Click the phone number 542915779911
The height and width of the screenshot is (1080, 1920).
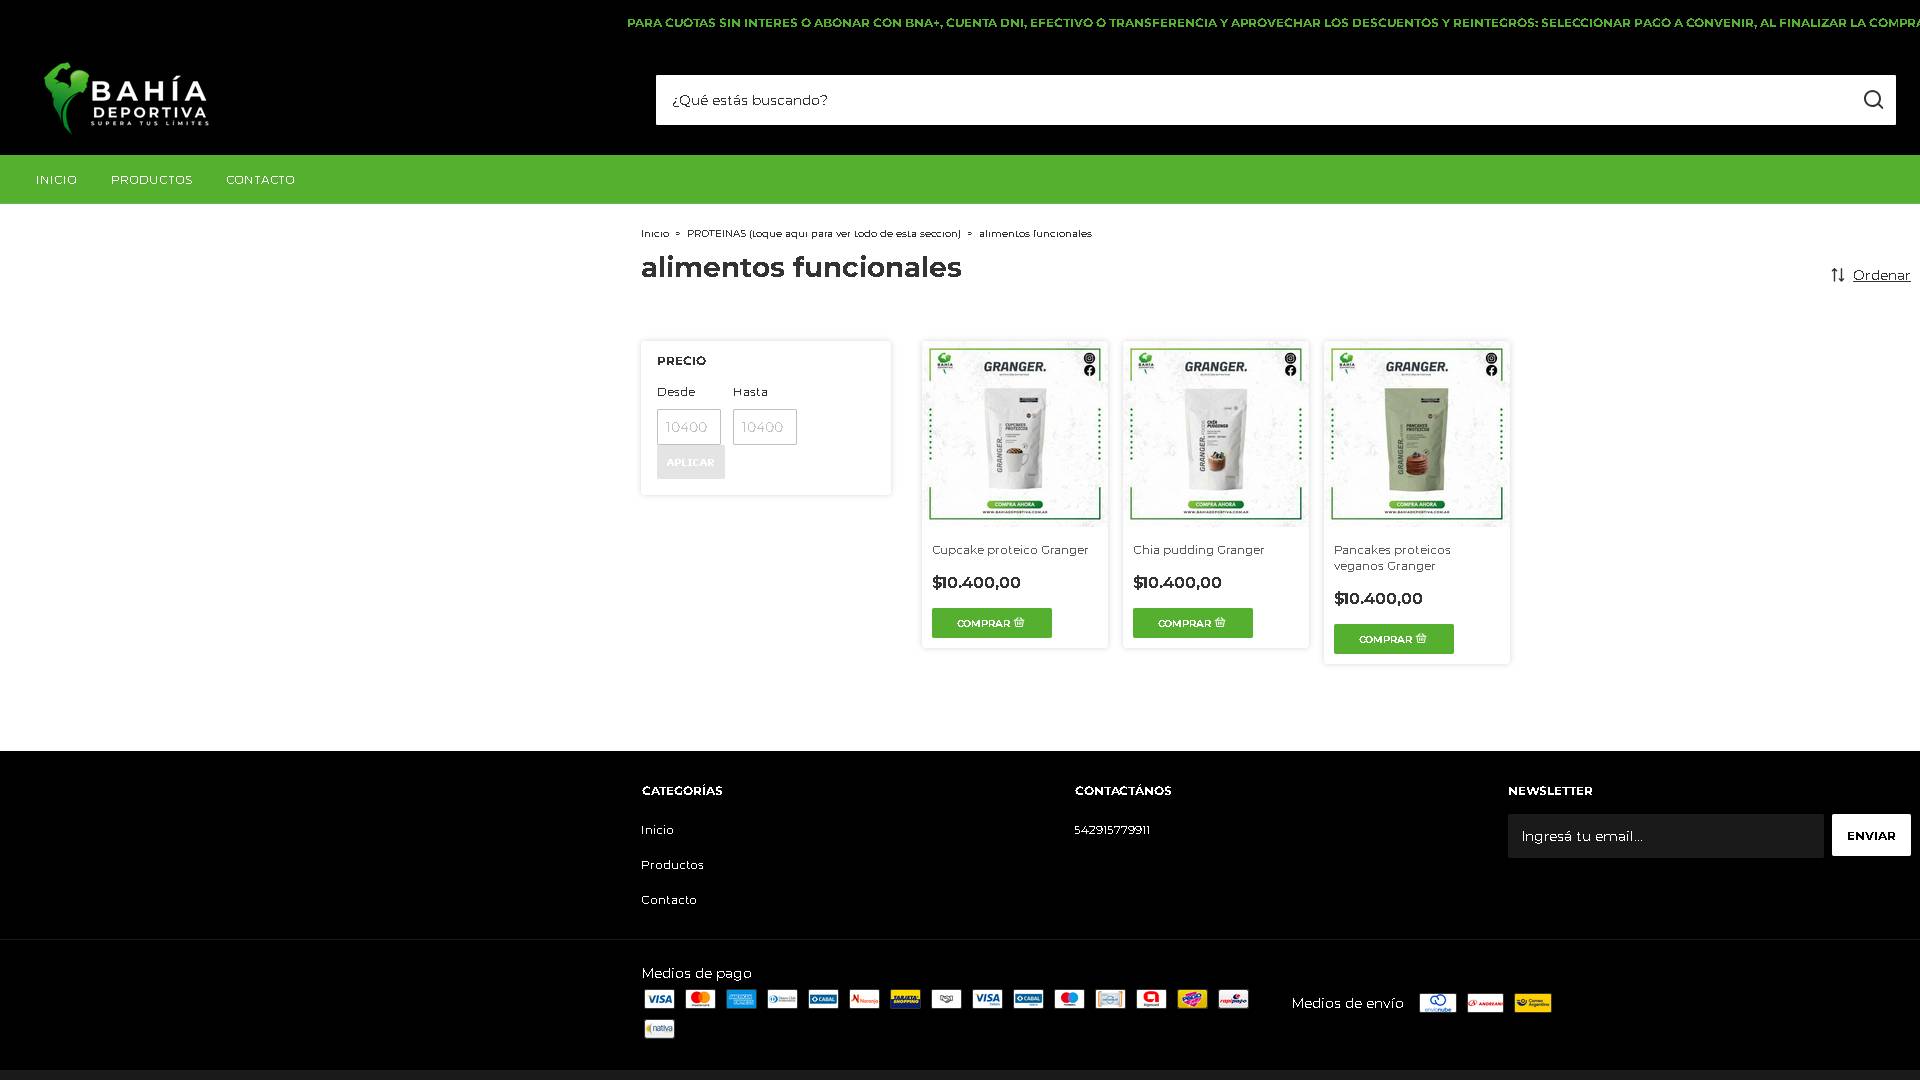[1112, 830]
